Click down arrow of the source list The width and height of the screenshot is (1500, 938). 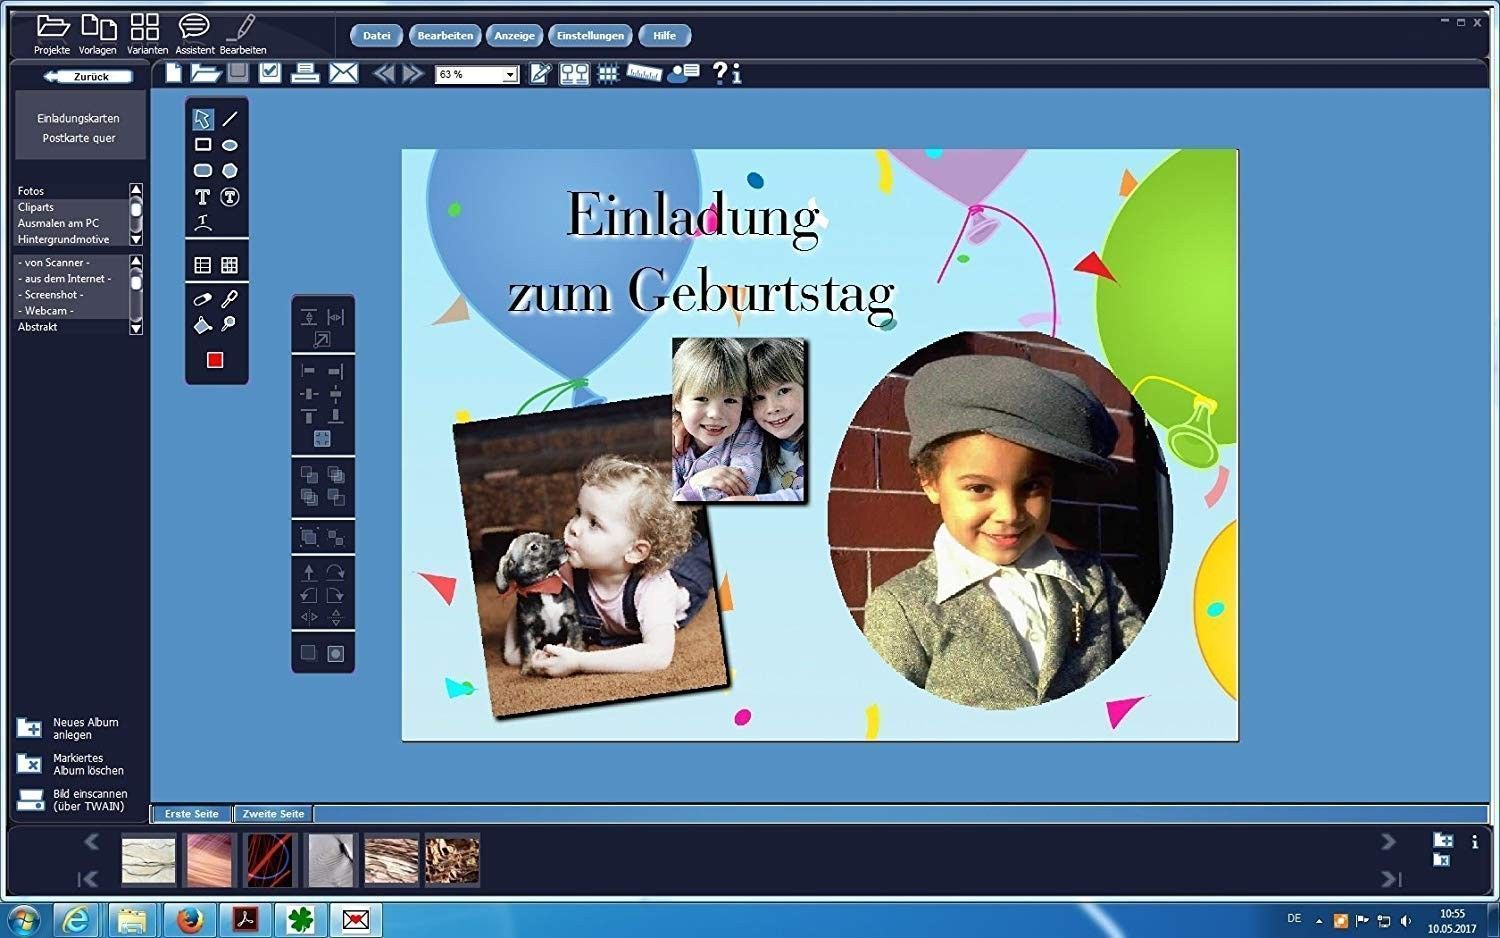click(136, 328)
